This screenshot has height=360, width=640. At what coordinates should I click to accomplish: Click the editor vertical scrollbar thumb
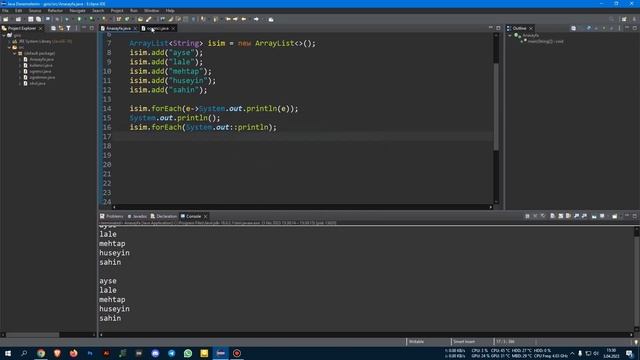point(496,106)
